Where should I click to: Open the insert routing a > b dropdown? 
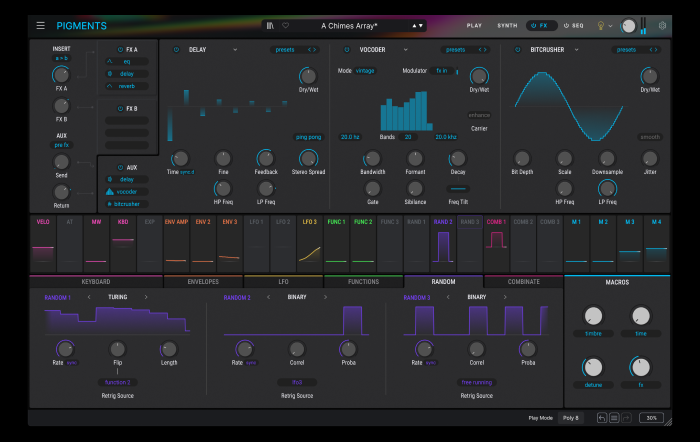(x=62, y=58)
